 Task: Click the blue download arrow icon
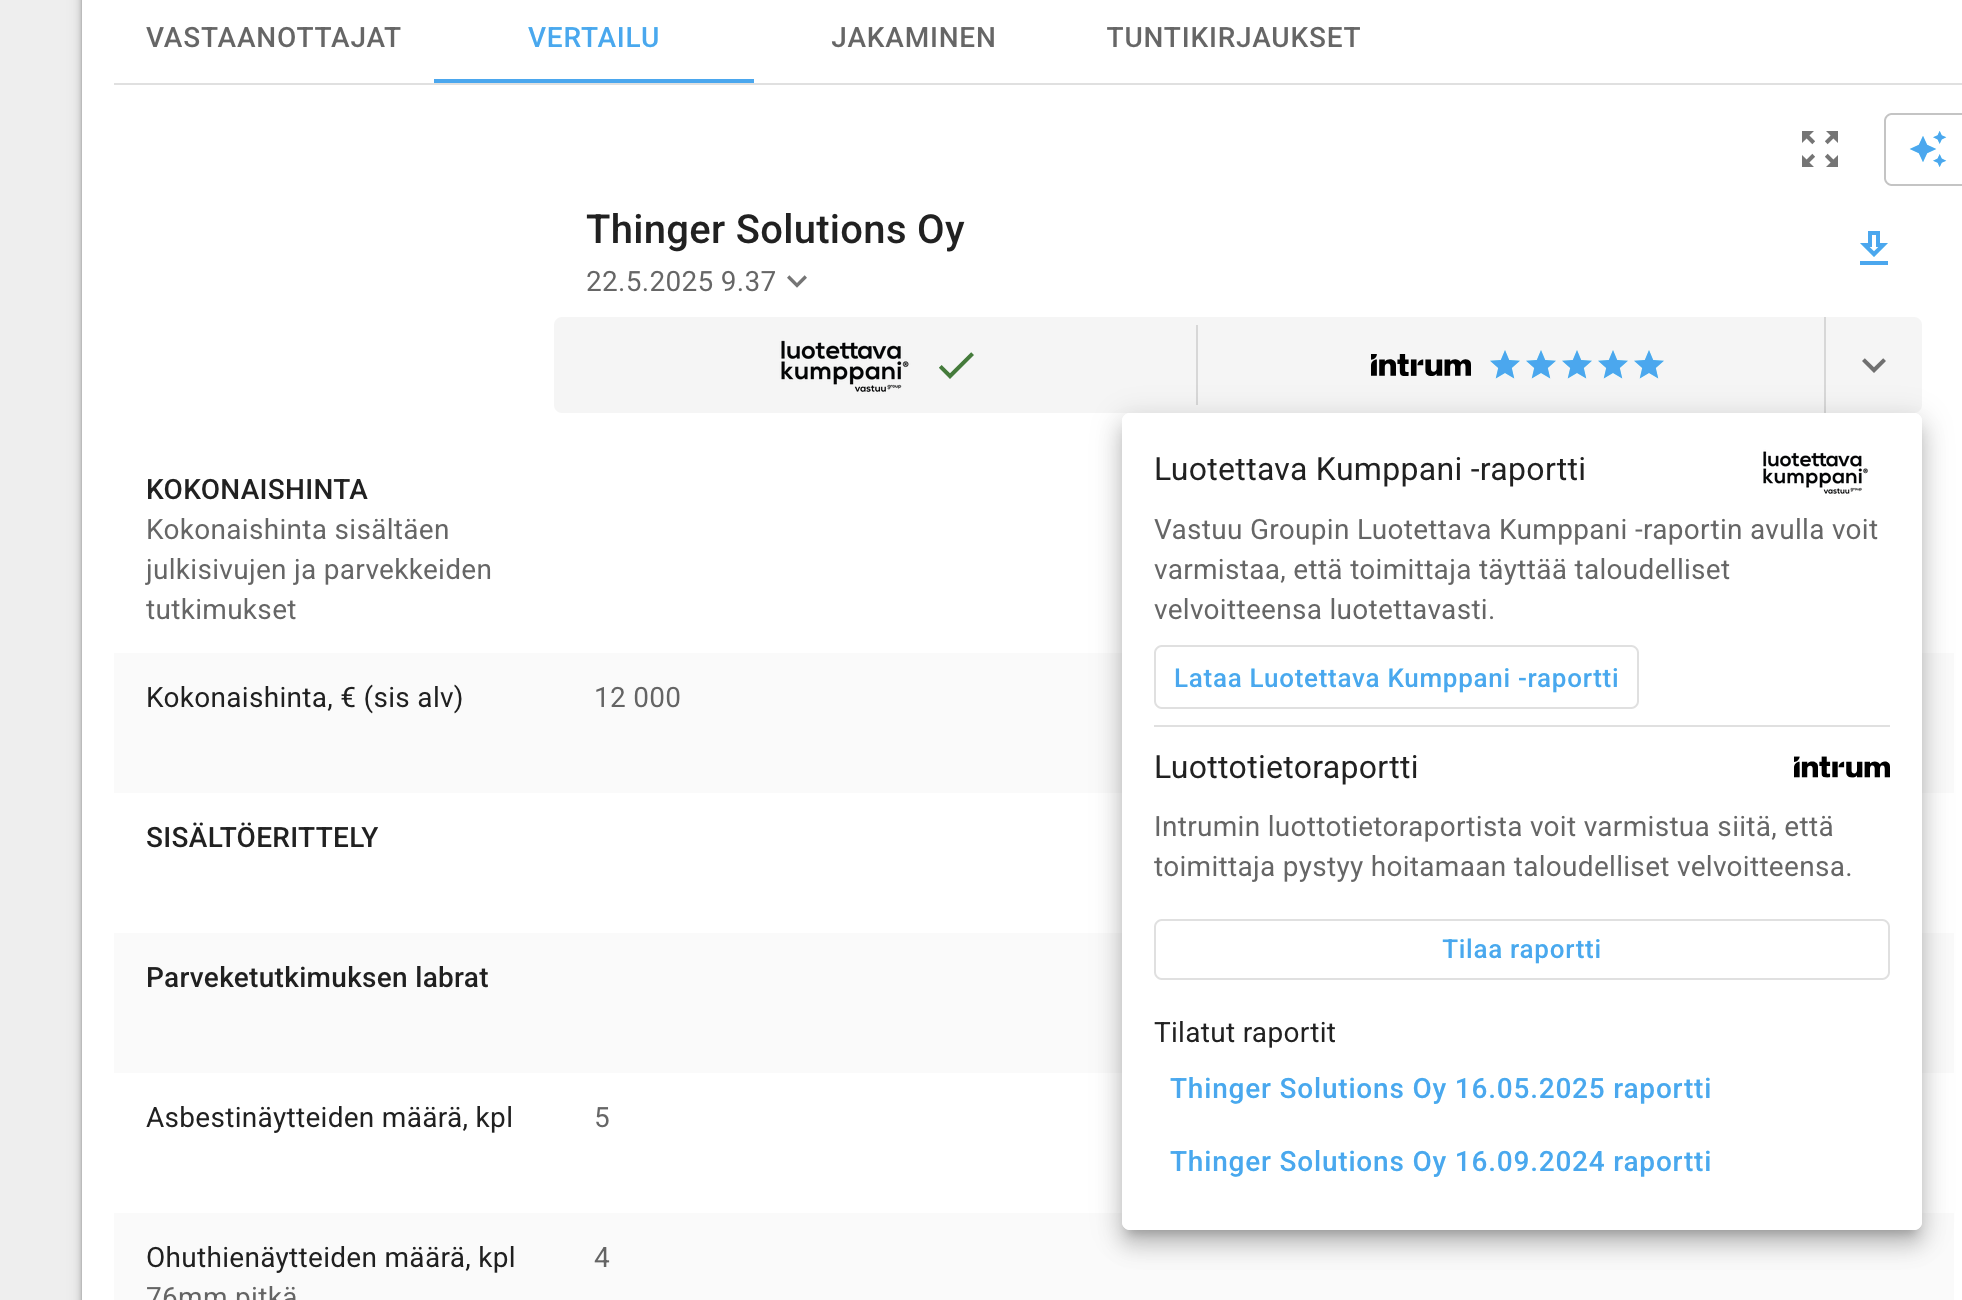click(x=1873, y=247)
